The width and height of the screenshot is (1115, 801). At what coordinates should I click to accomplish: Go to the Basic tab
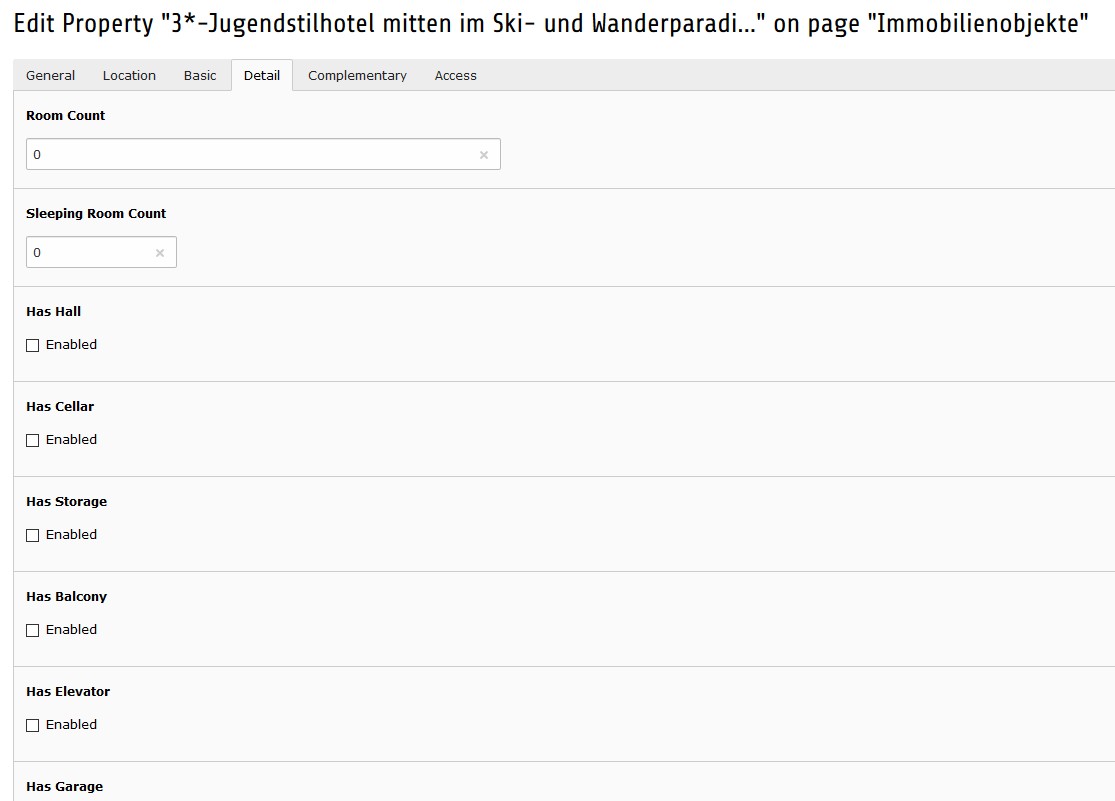tap(200, 75)
